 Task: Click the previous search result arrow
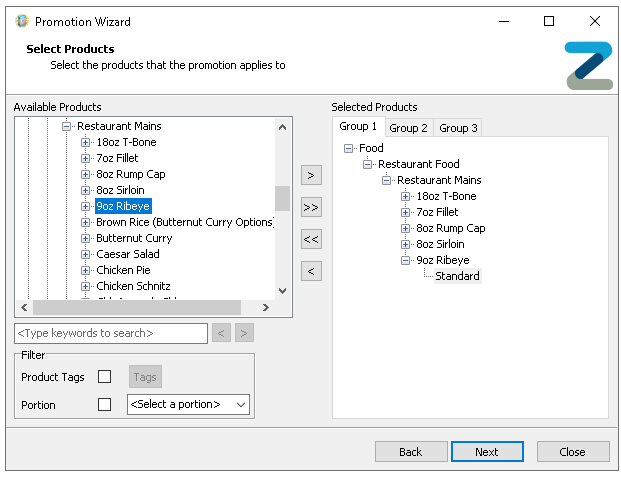[x=222, y=333]
